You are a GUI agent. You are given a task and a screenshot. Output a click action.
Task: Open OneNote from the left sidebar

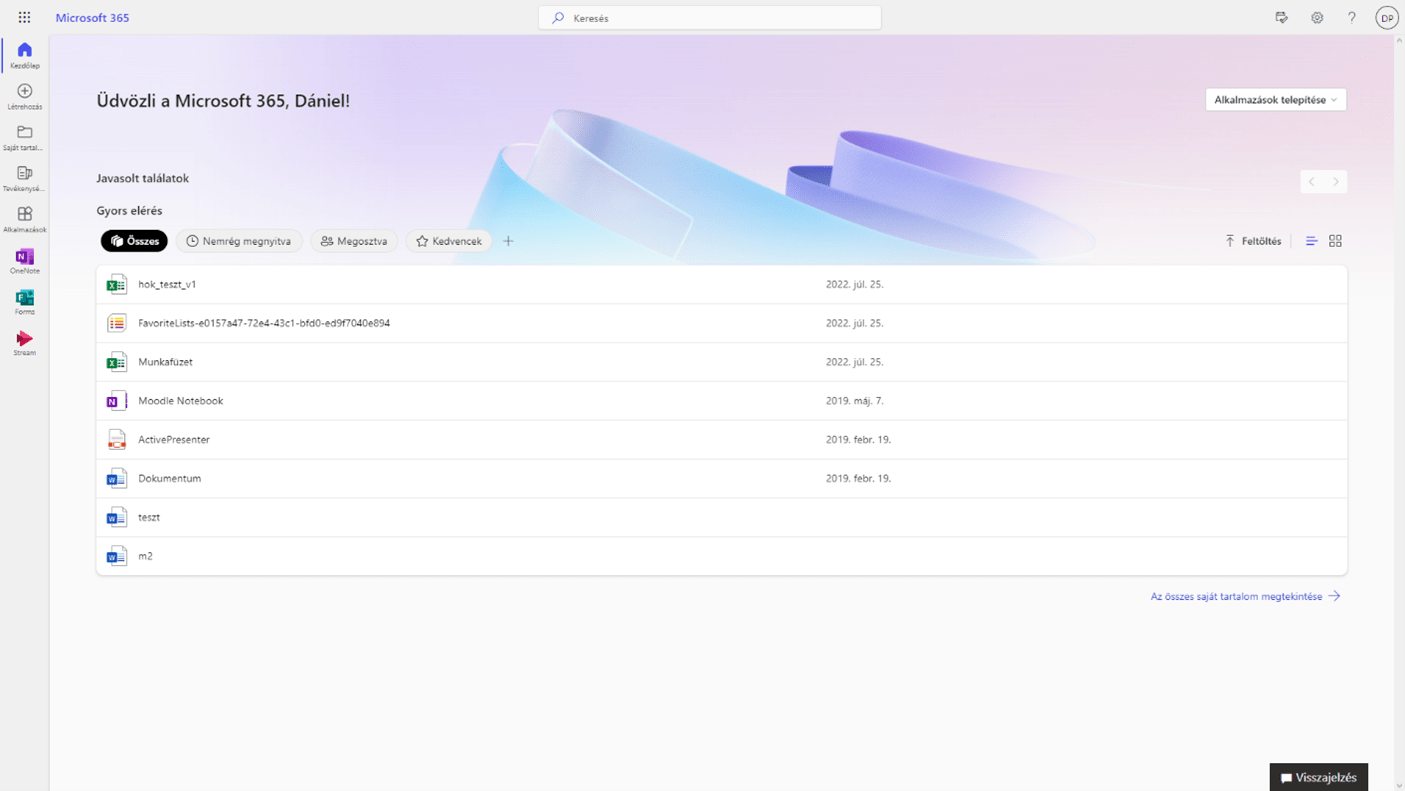point(24,260)
